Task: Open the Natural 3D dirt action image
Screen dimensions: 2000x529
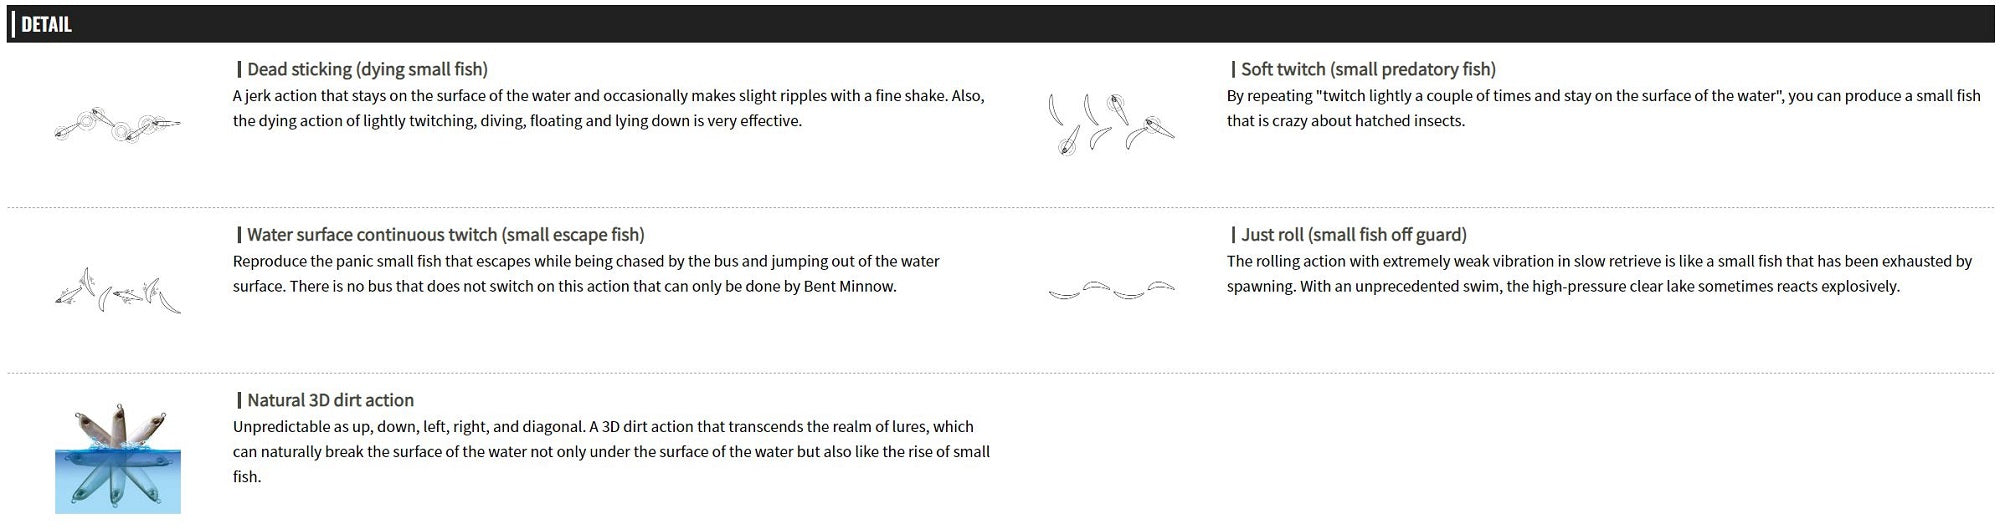Action: (118, 458)
